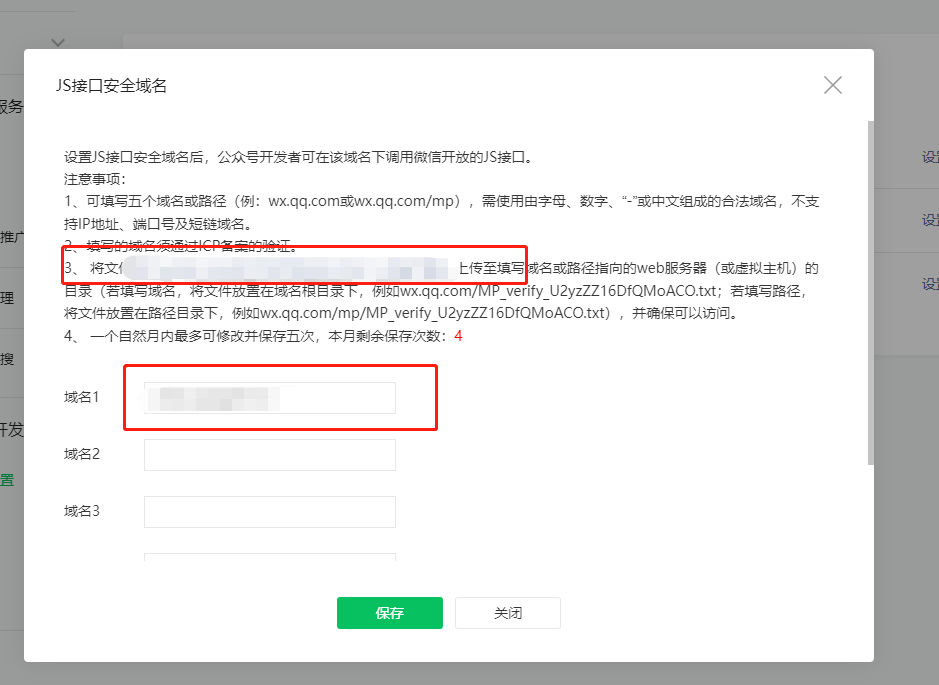This screenshot has width=939, height=685.
Task: Open the sidebar item ending in 理
Action: (8, 298)
